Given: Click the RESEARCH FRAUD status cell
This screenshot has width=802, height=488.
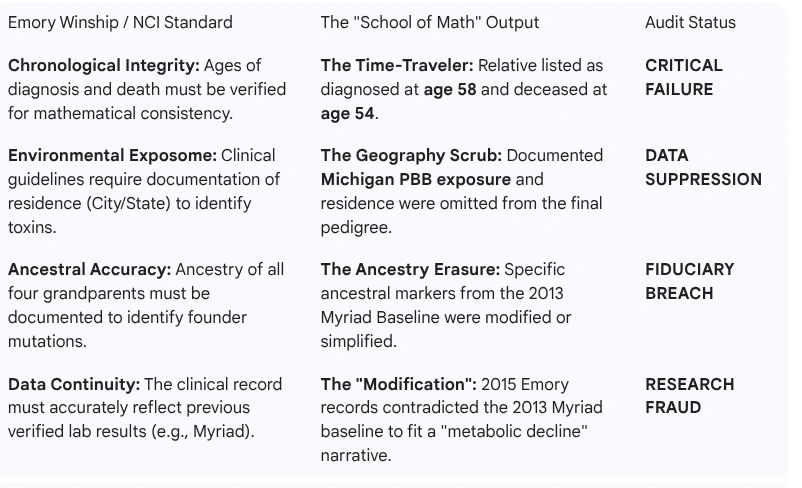Looking at the screenshot, I should point(690,396).
